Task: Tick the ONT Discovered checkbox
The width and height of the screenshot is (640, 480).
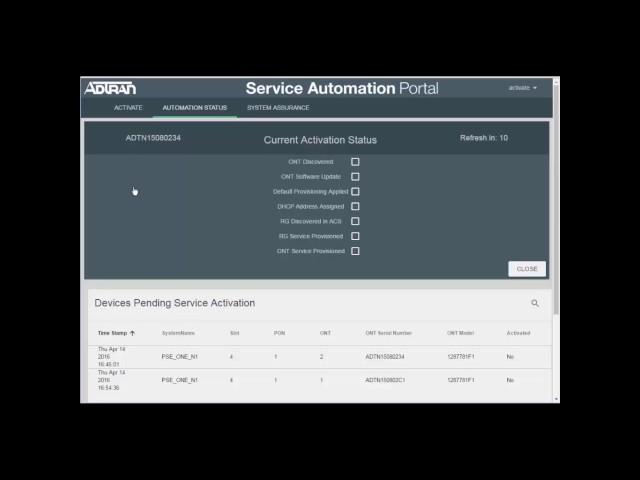Action: (355, 162)
